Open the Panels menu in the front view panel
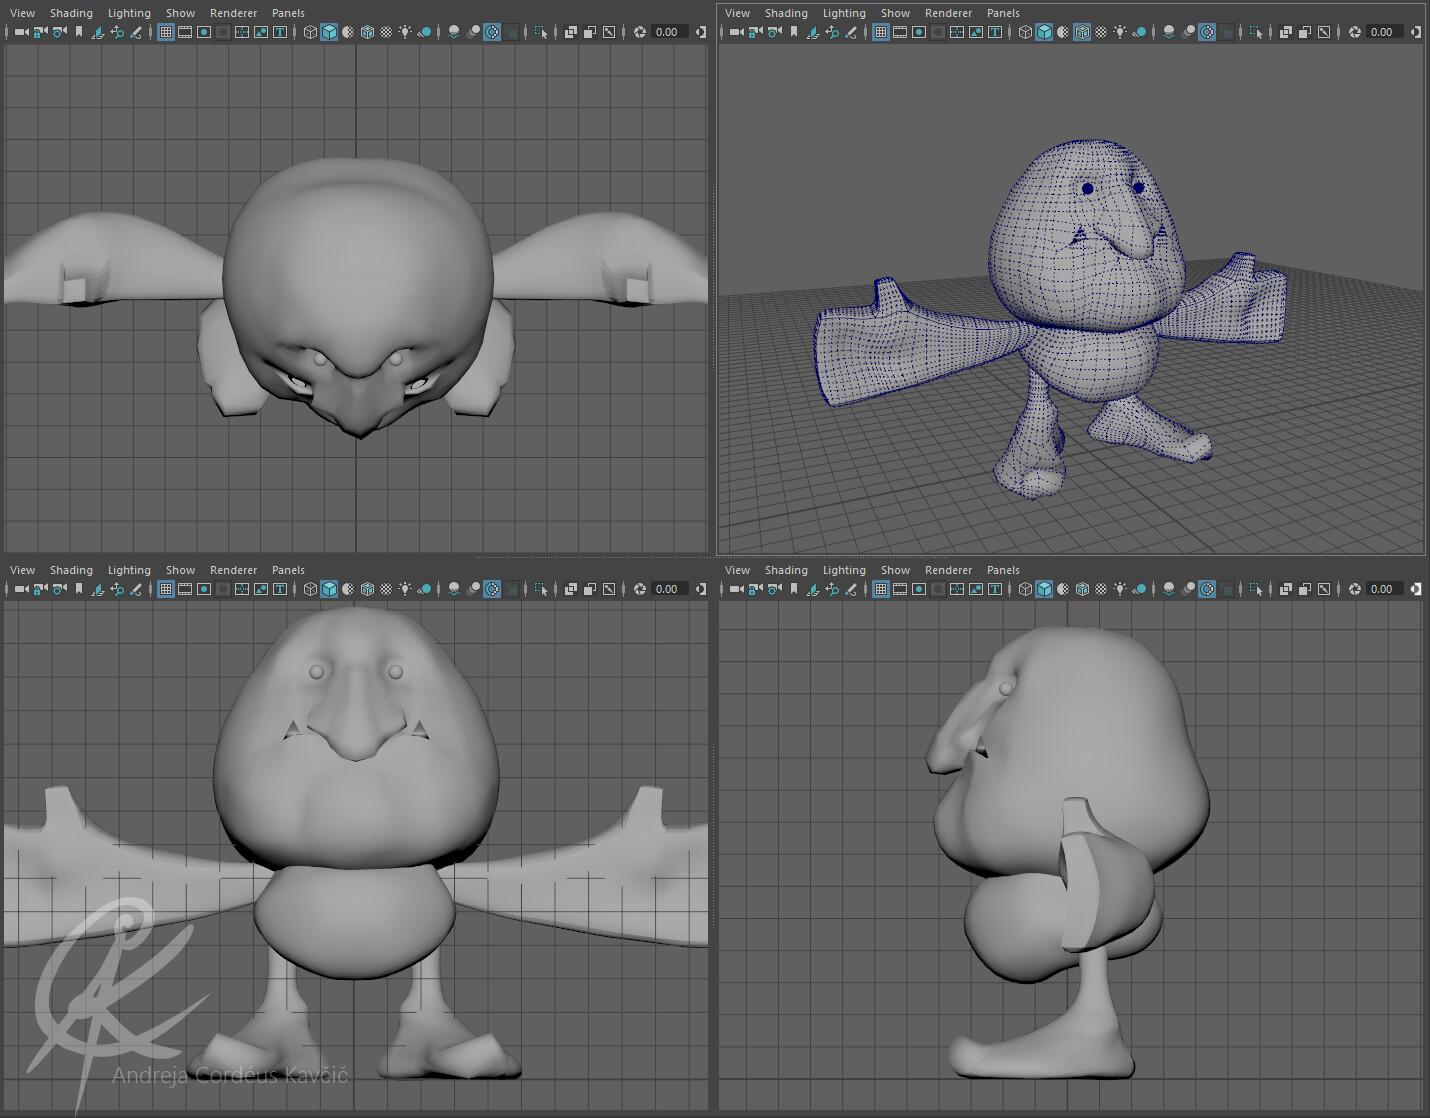This screenshot has width=1430, height=1118. (x=288, y=570)
